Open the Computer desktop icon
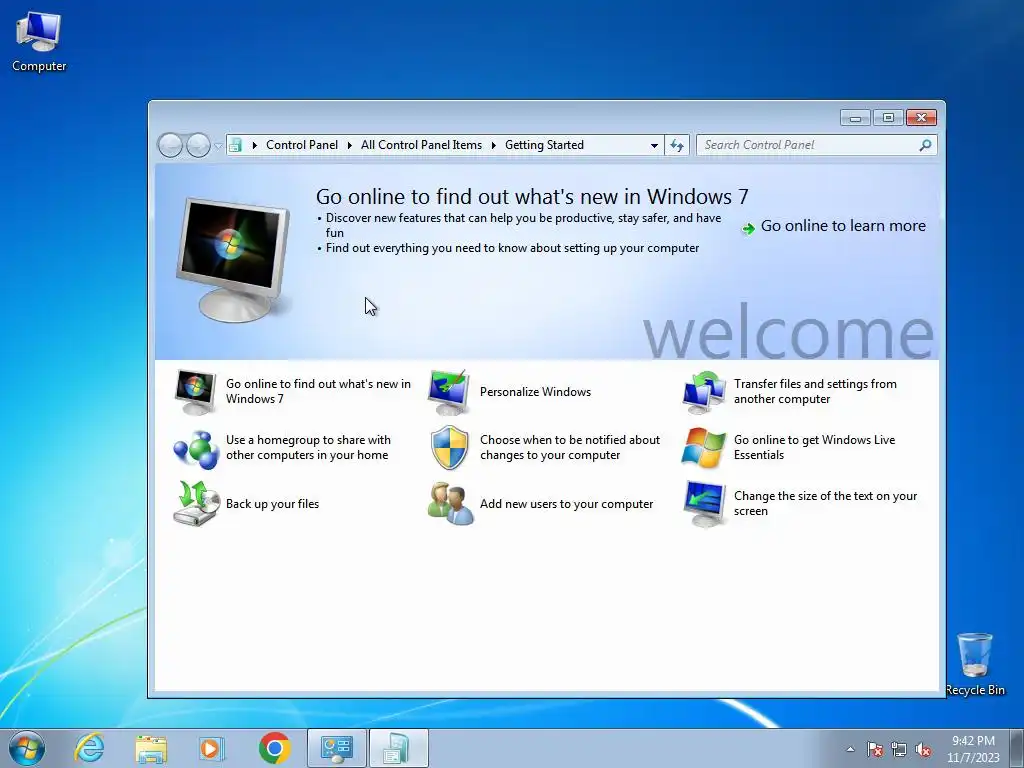1024x768 pixels. point(39,42)
